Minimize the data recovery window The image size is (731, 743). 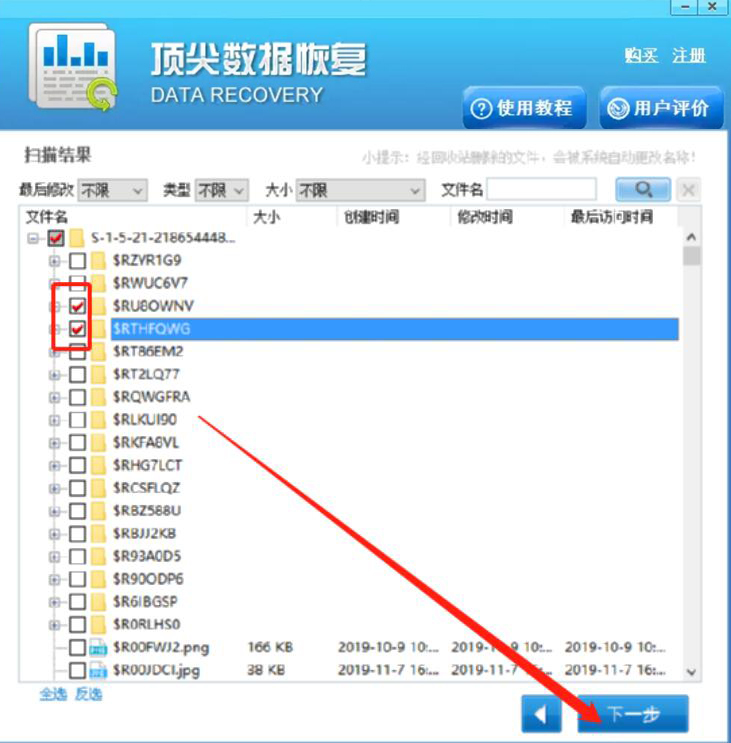684,8
